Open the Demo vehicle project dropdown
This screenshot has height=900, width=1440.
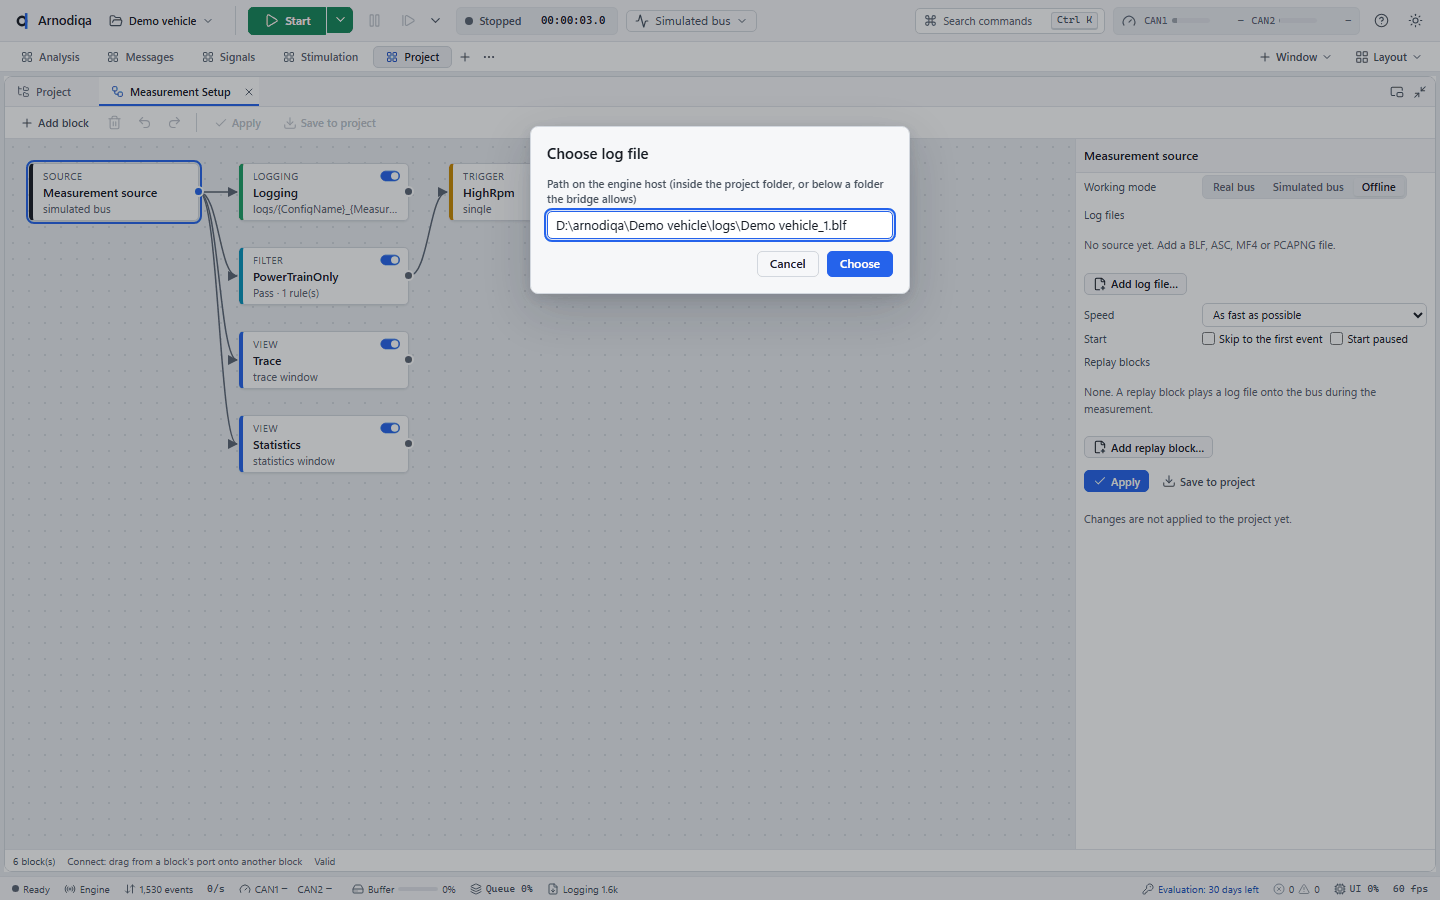click(161, 21)
